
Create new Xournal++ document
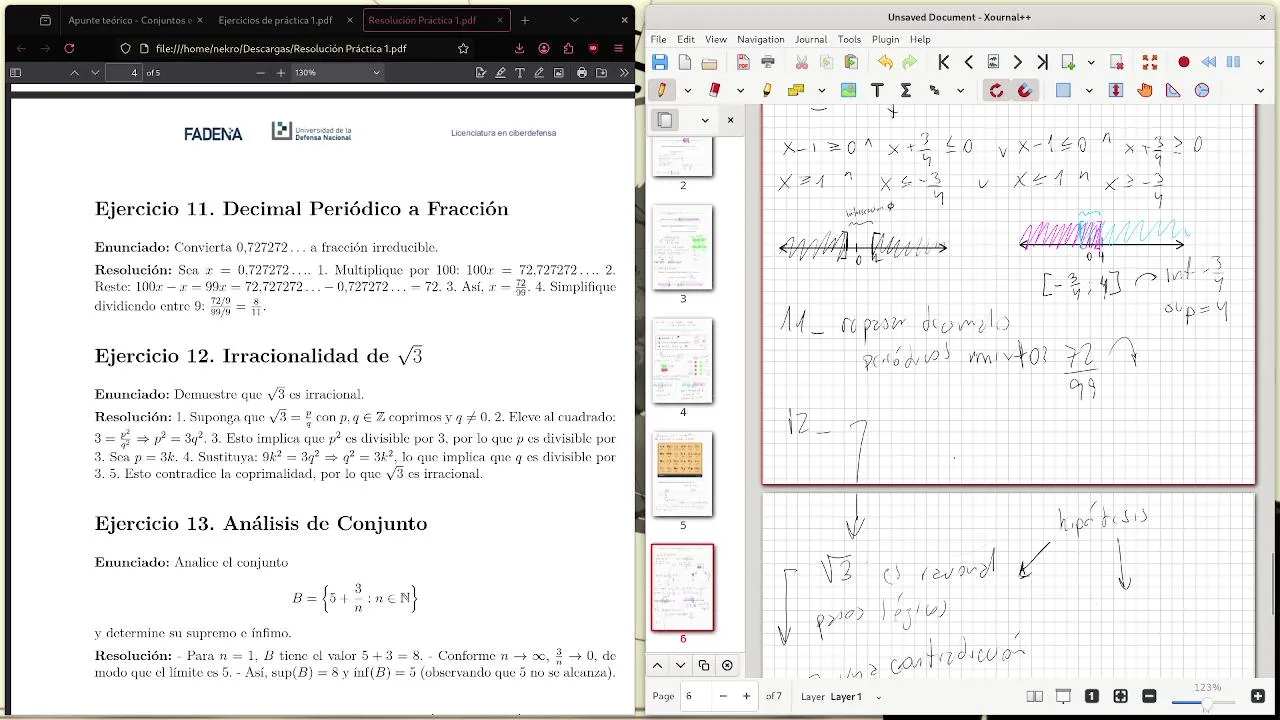pos(685,62)
